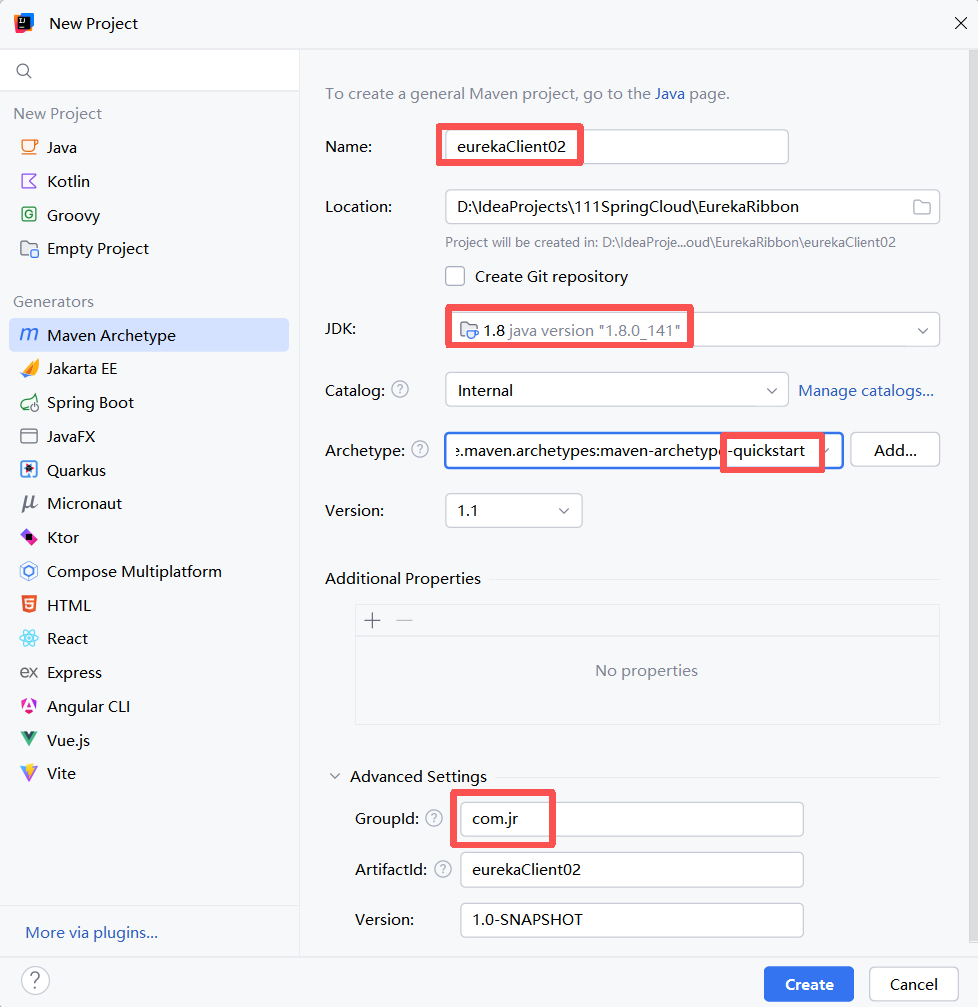The image size is (978, 1007).
Task: Enable Create Git repository checkbox
Action: tap(455, 276)
